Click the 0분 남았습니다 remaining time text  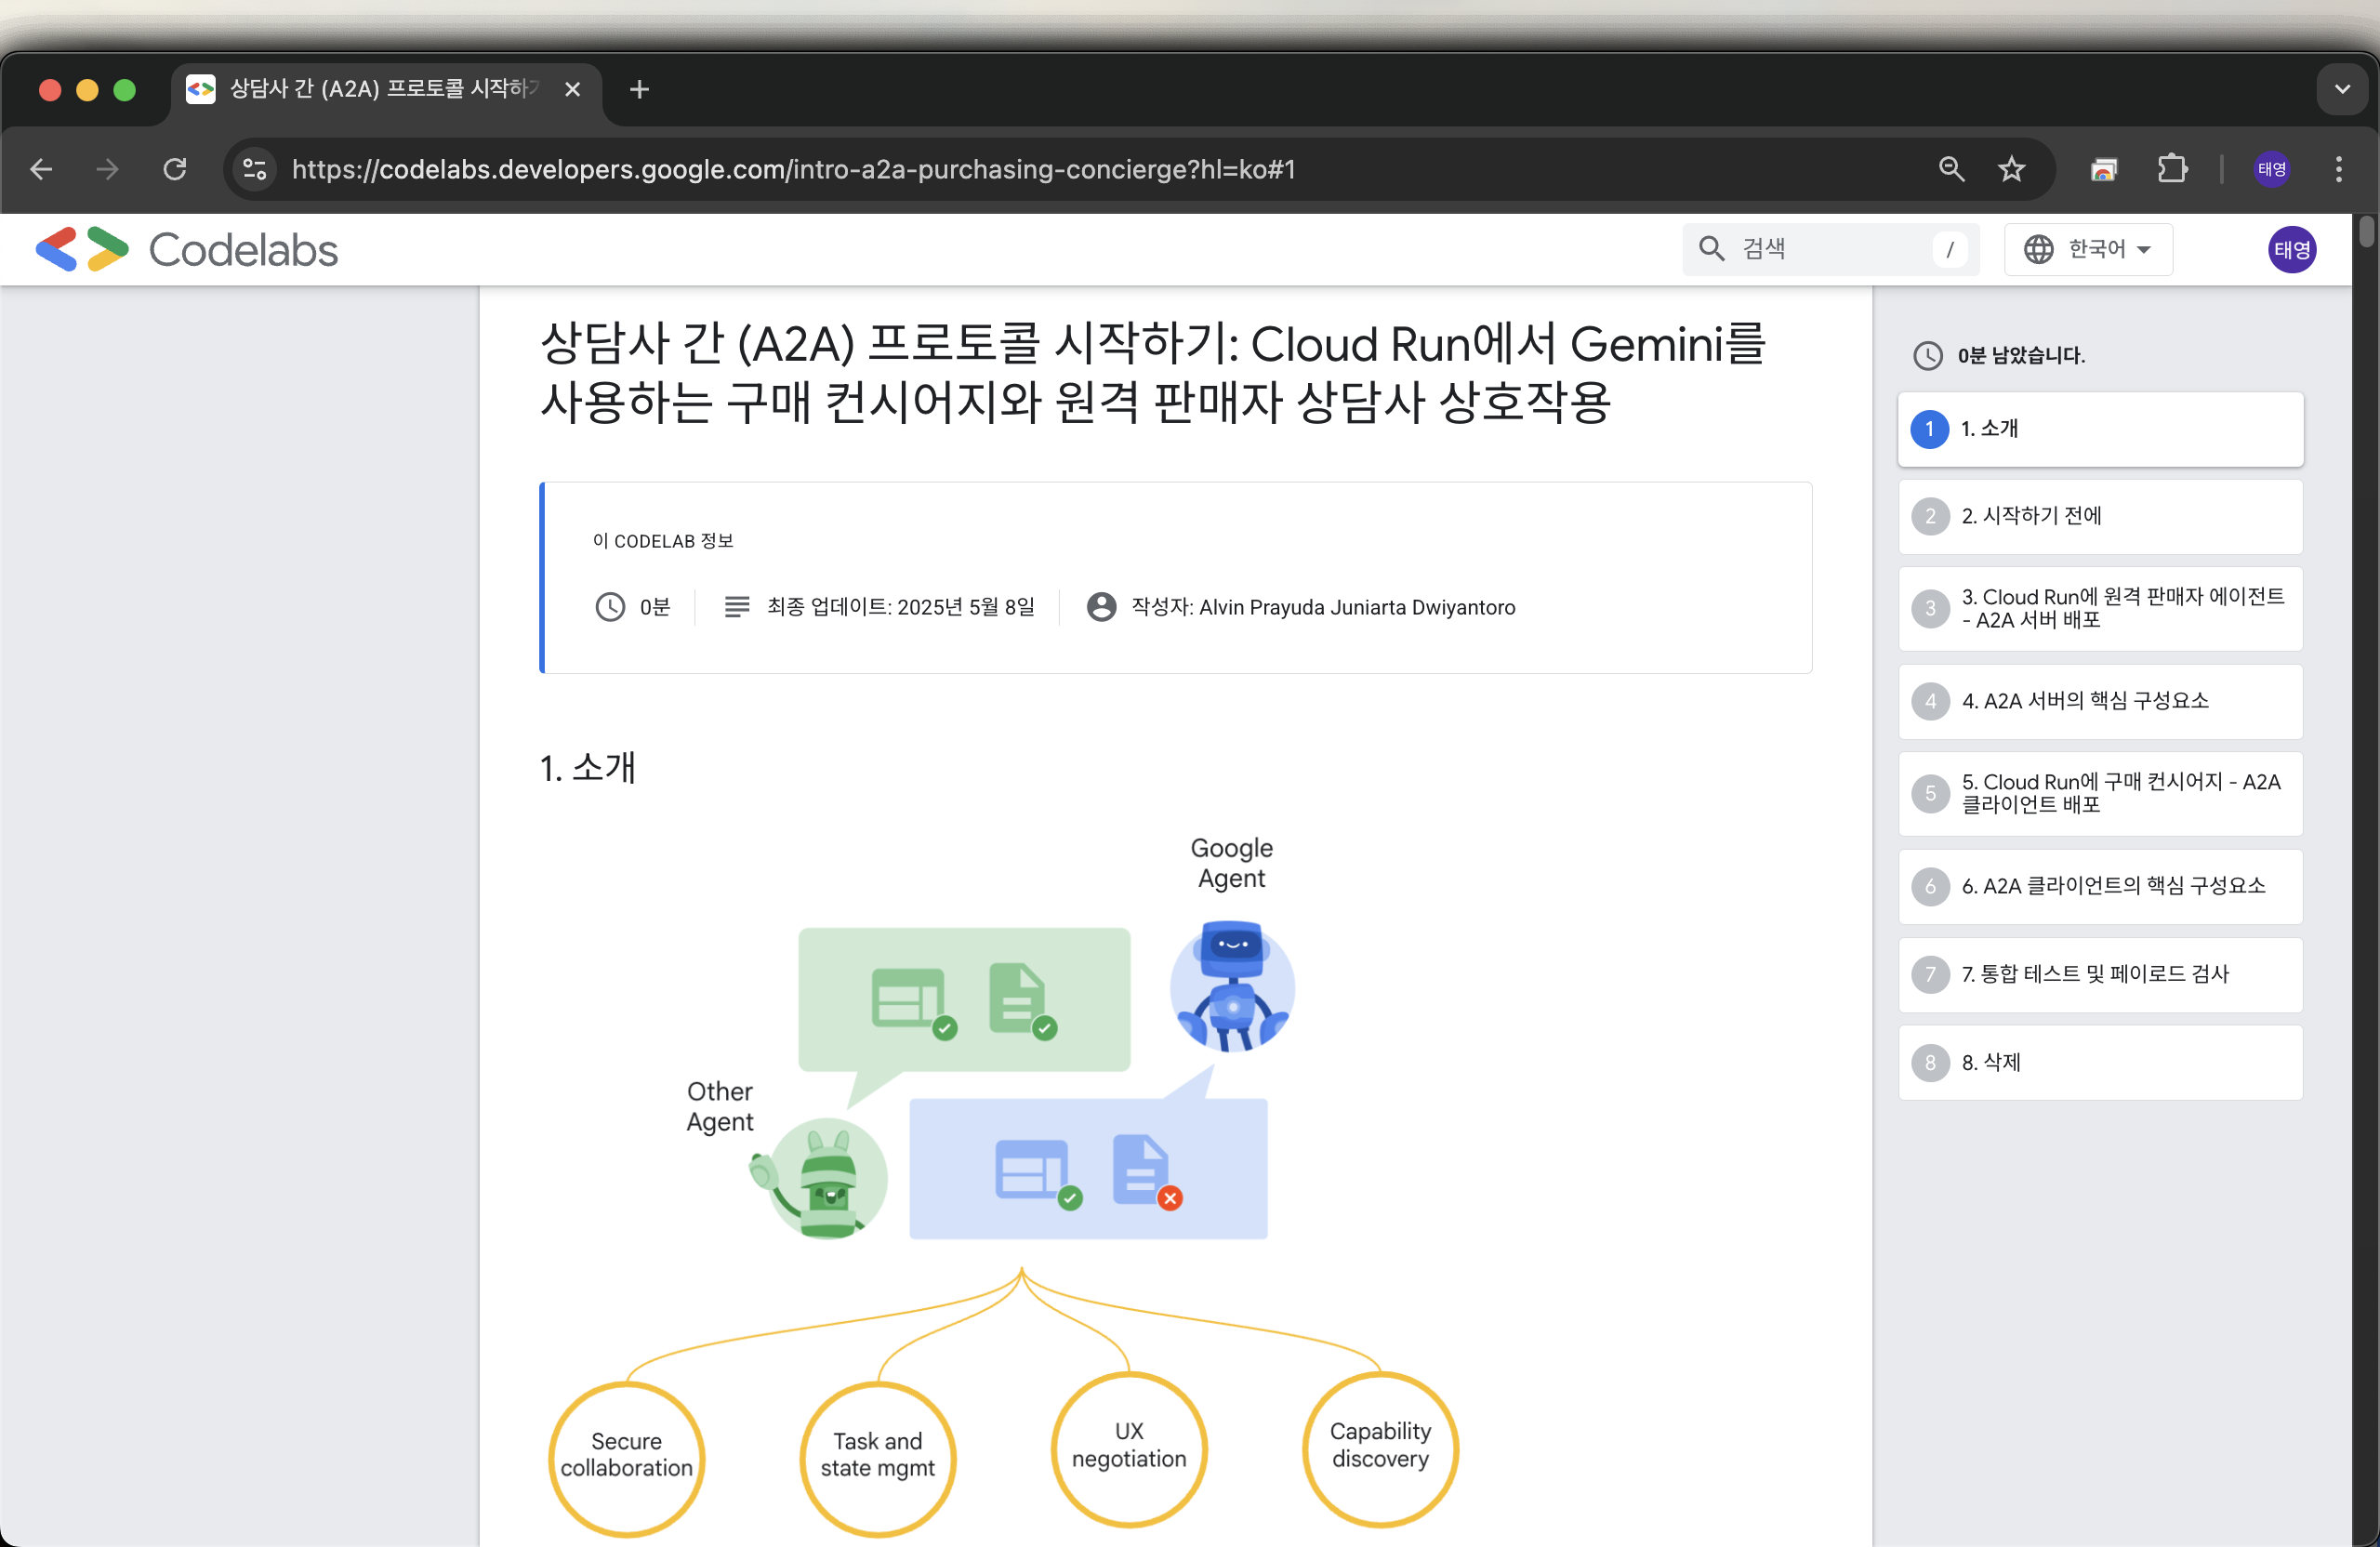point(2021,355)
